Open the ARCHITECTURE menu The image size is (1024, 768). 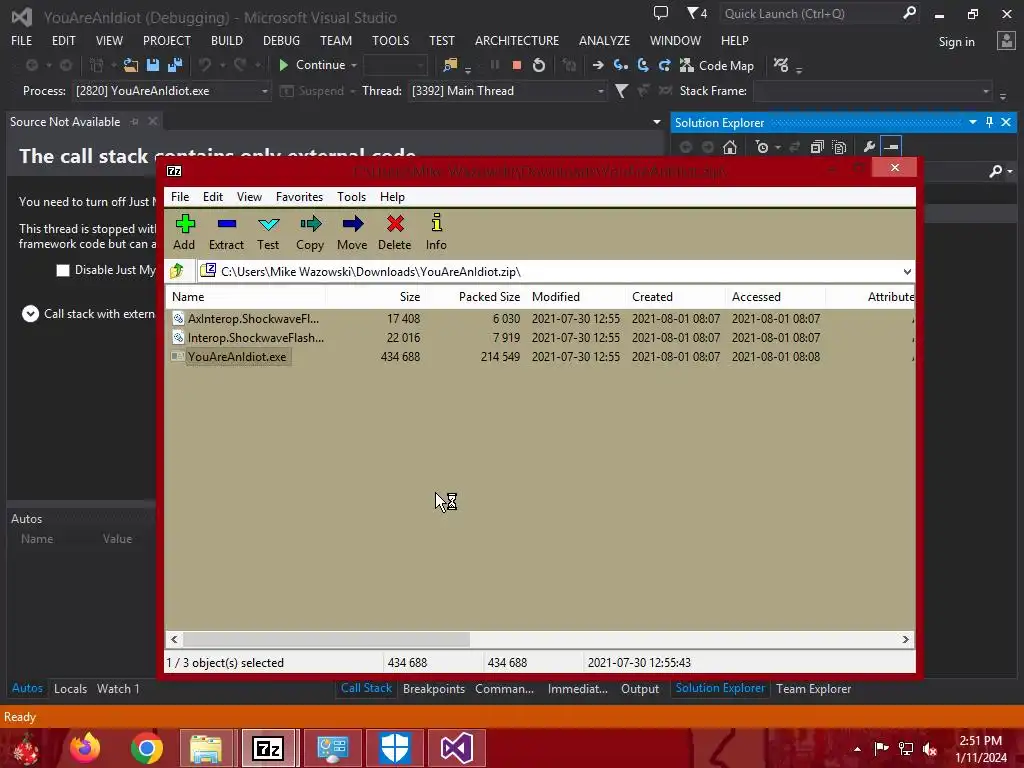click(517, 40)
